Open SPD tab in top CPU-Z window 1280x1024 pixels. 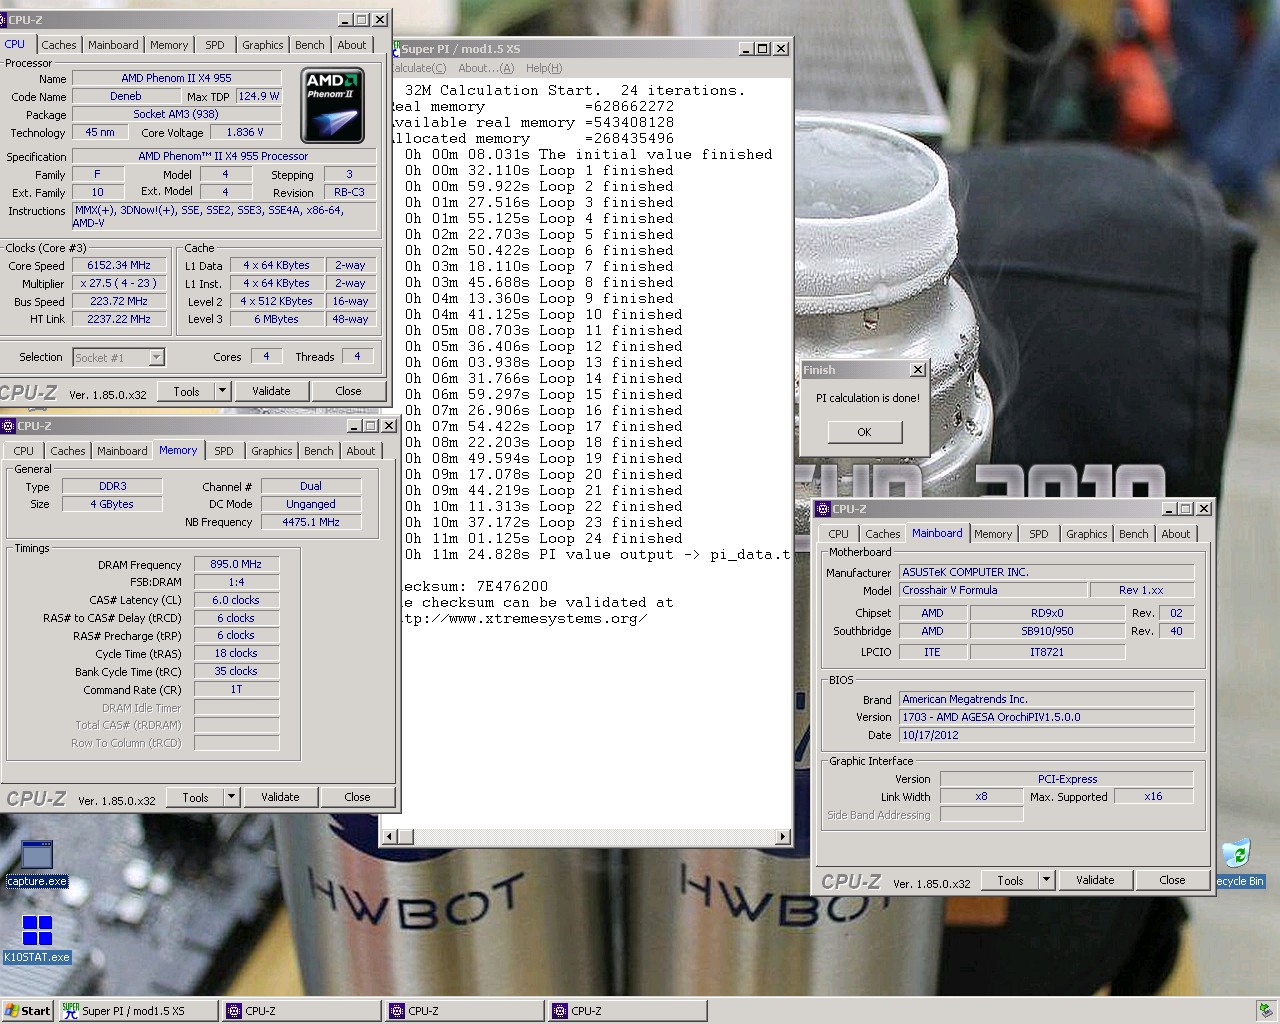(x=215, y=45)
